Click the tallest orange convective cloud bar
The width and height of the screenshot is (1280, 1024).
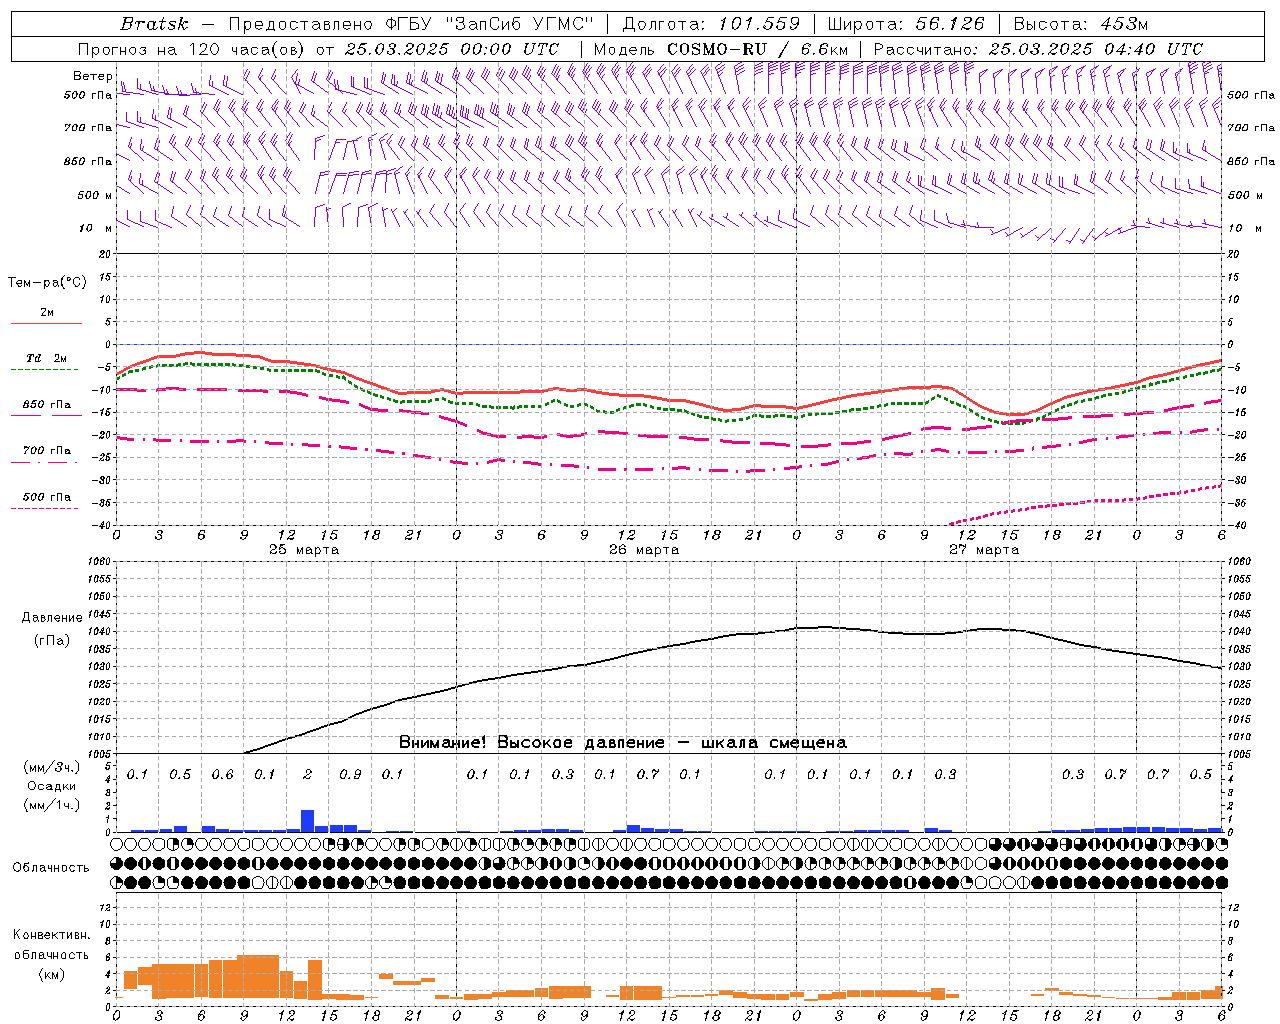[258, 977]
